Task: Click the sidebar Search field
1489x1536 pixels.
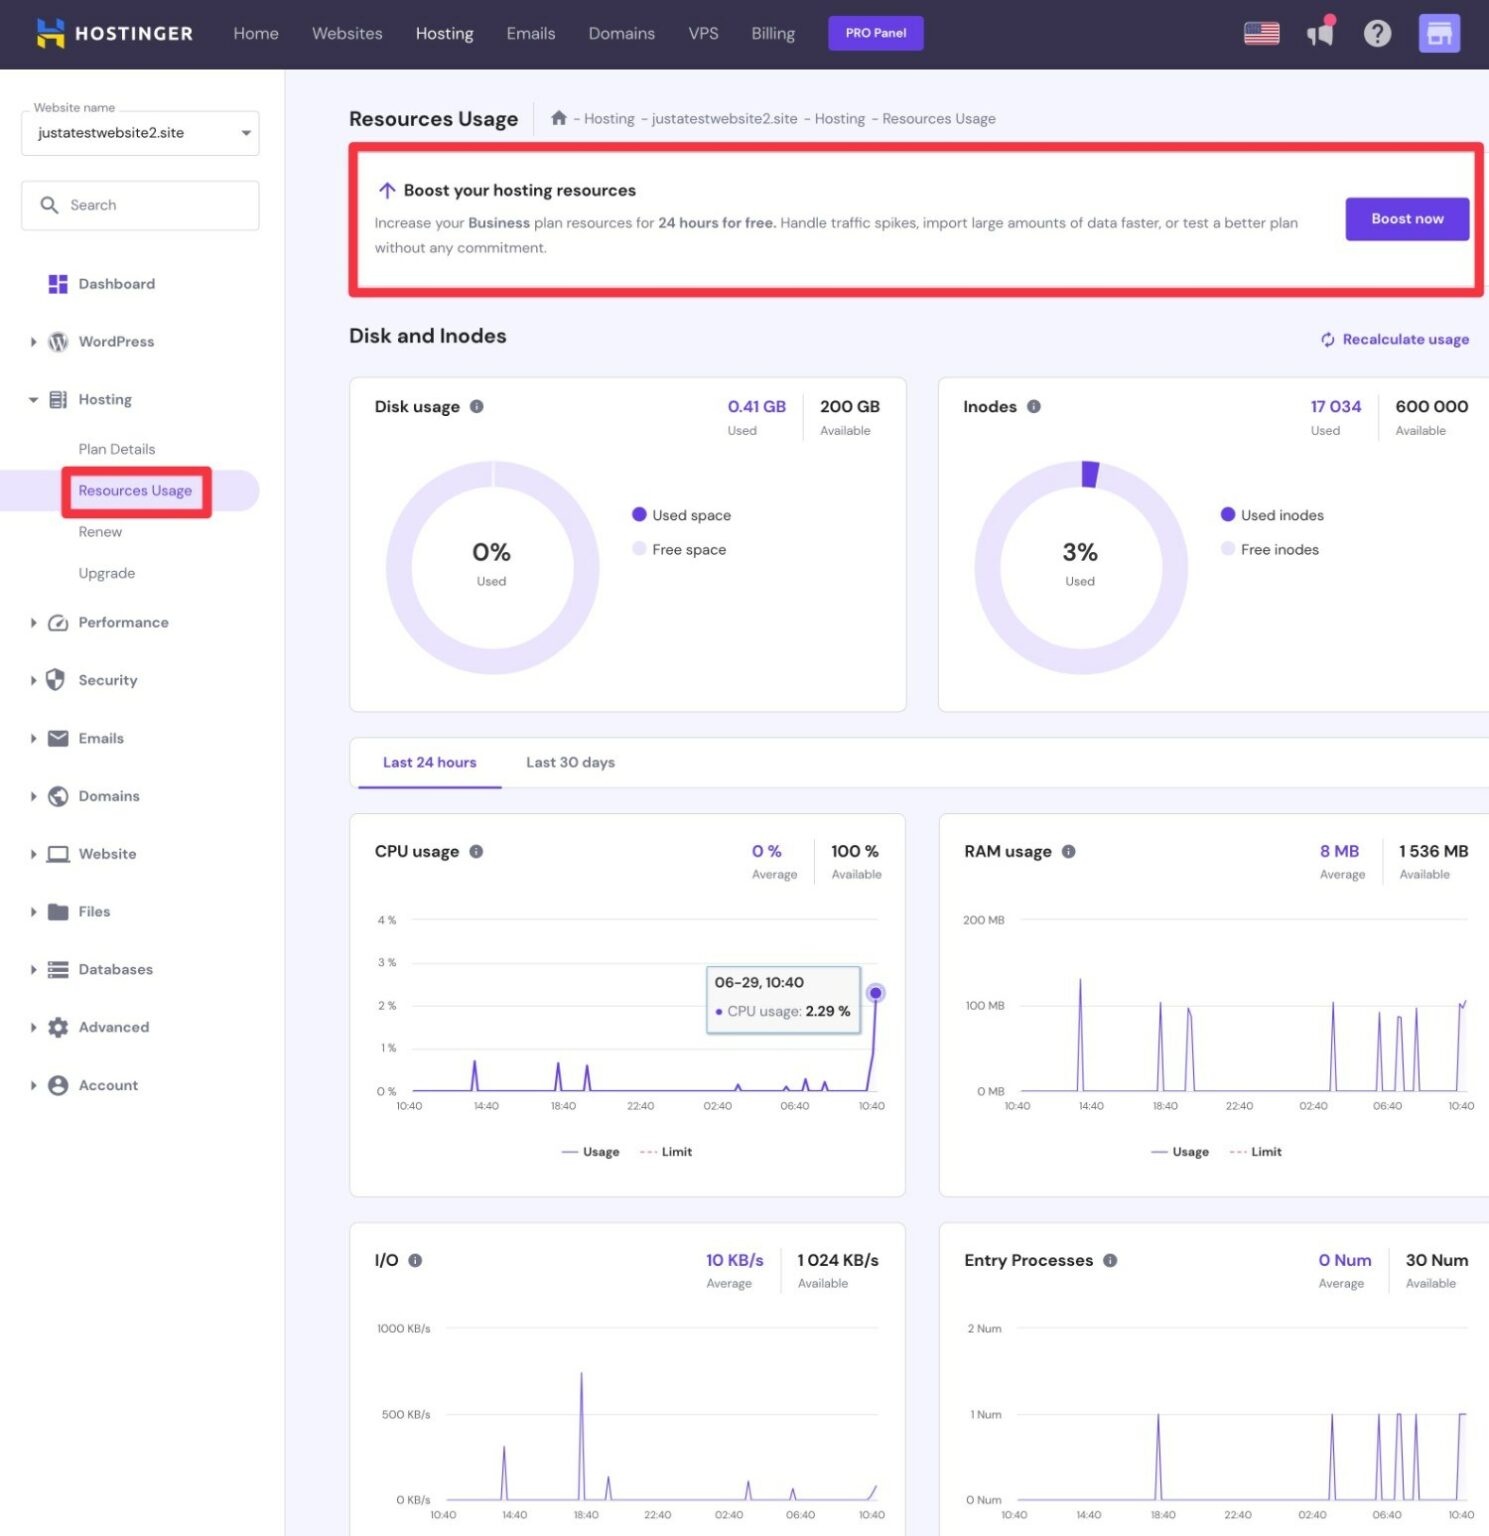Action: (140, 205)
